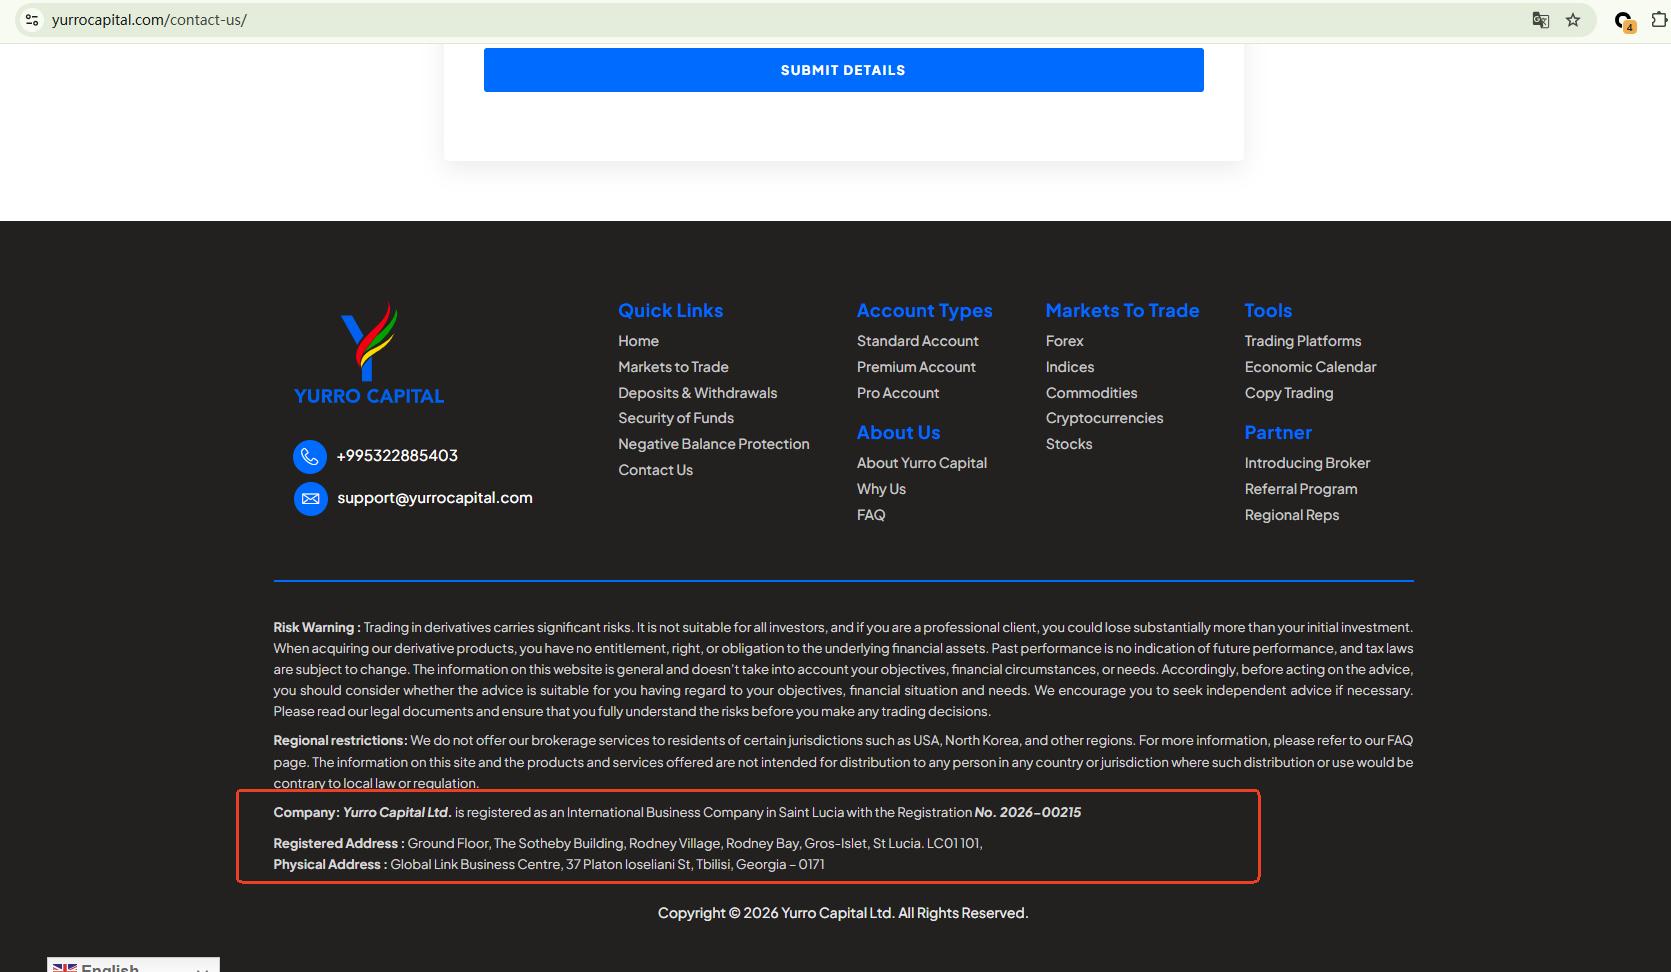Open the Regional Reps link
The image size is (1671, 972).
click(x=1292, y=515)
